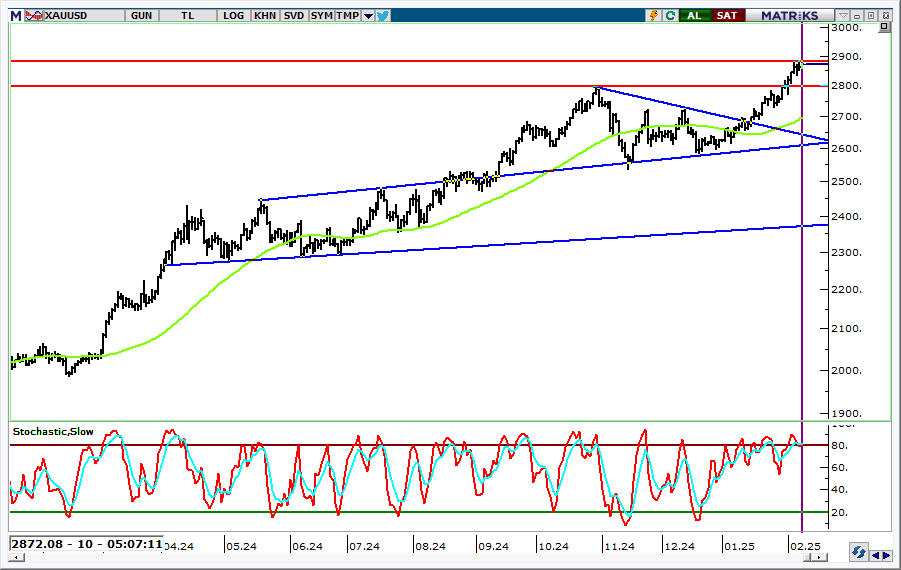Click the blue sync arrows icon at bottom-right
The width and height of the screenshot is (901, 570).
(858, 552)
